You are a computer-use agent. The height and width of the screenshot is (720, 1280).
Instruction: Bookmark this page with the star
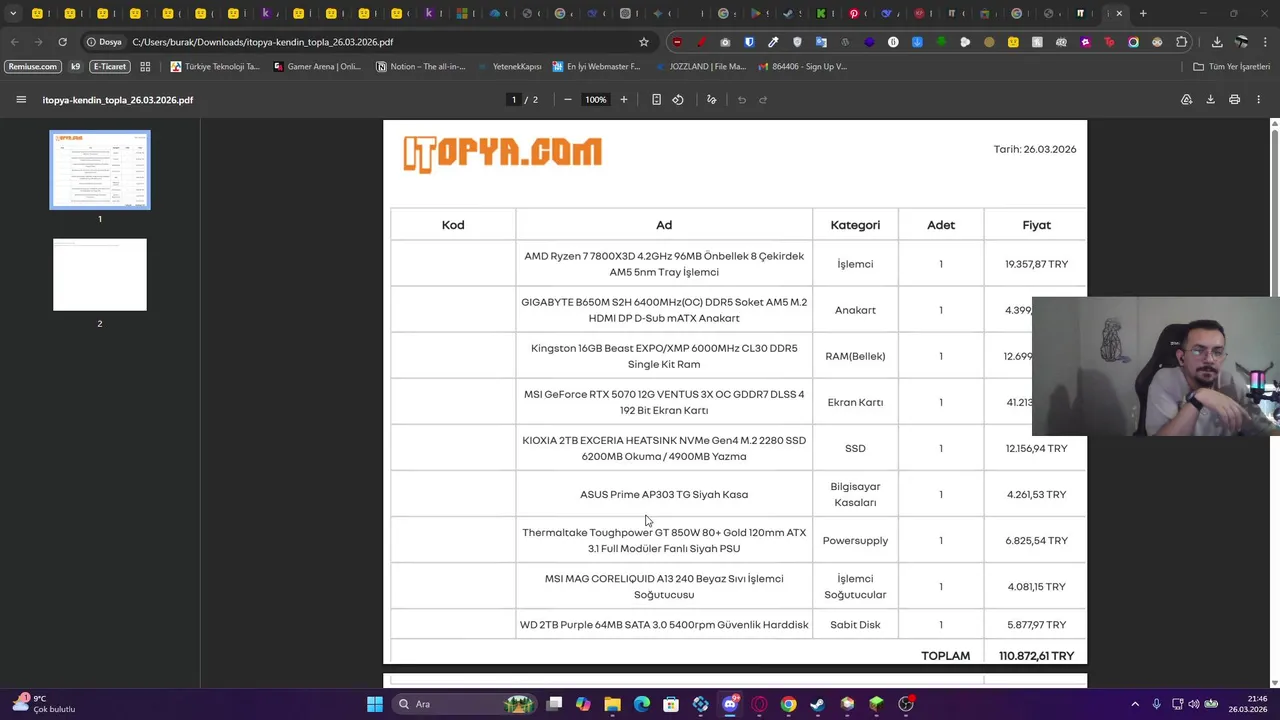(x=644, y=42)
